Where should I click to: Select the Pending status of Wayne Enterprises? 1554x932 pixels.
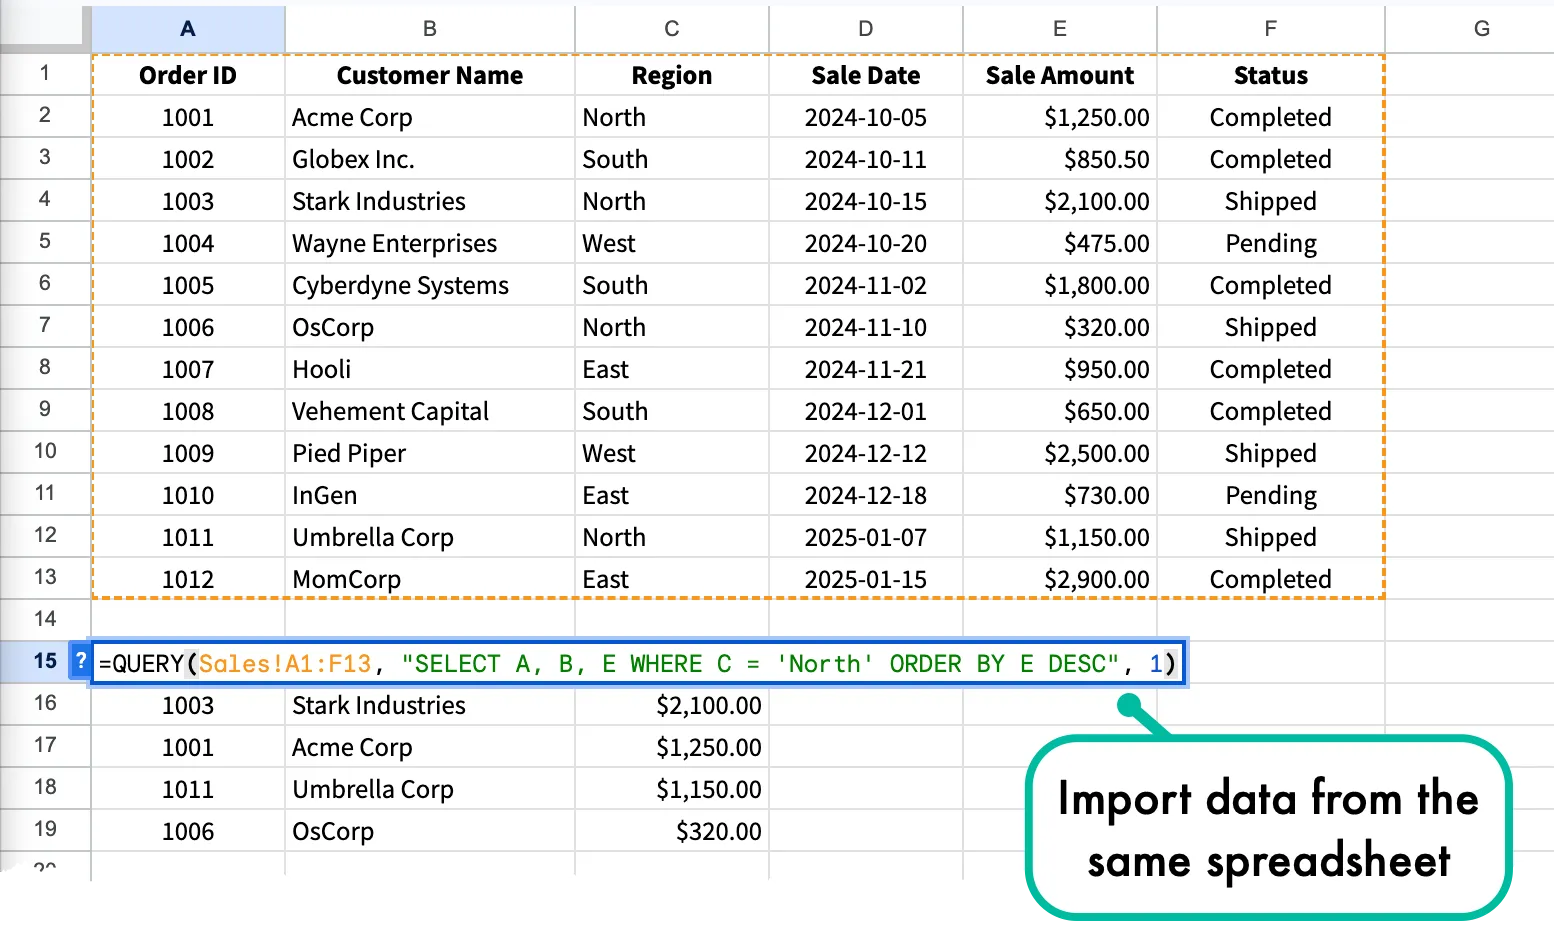click(x=1270, y=242)
